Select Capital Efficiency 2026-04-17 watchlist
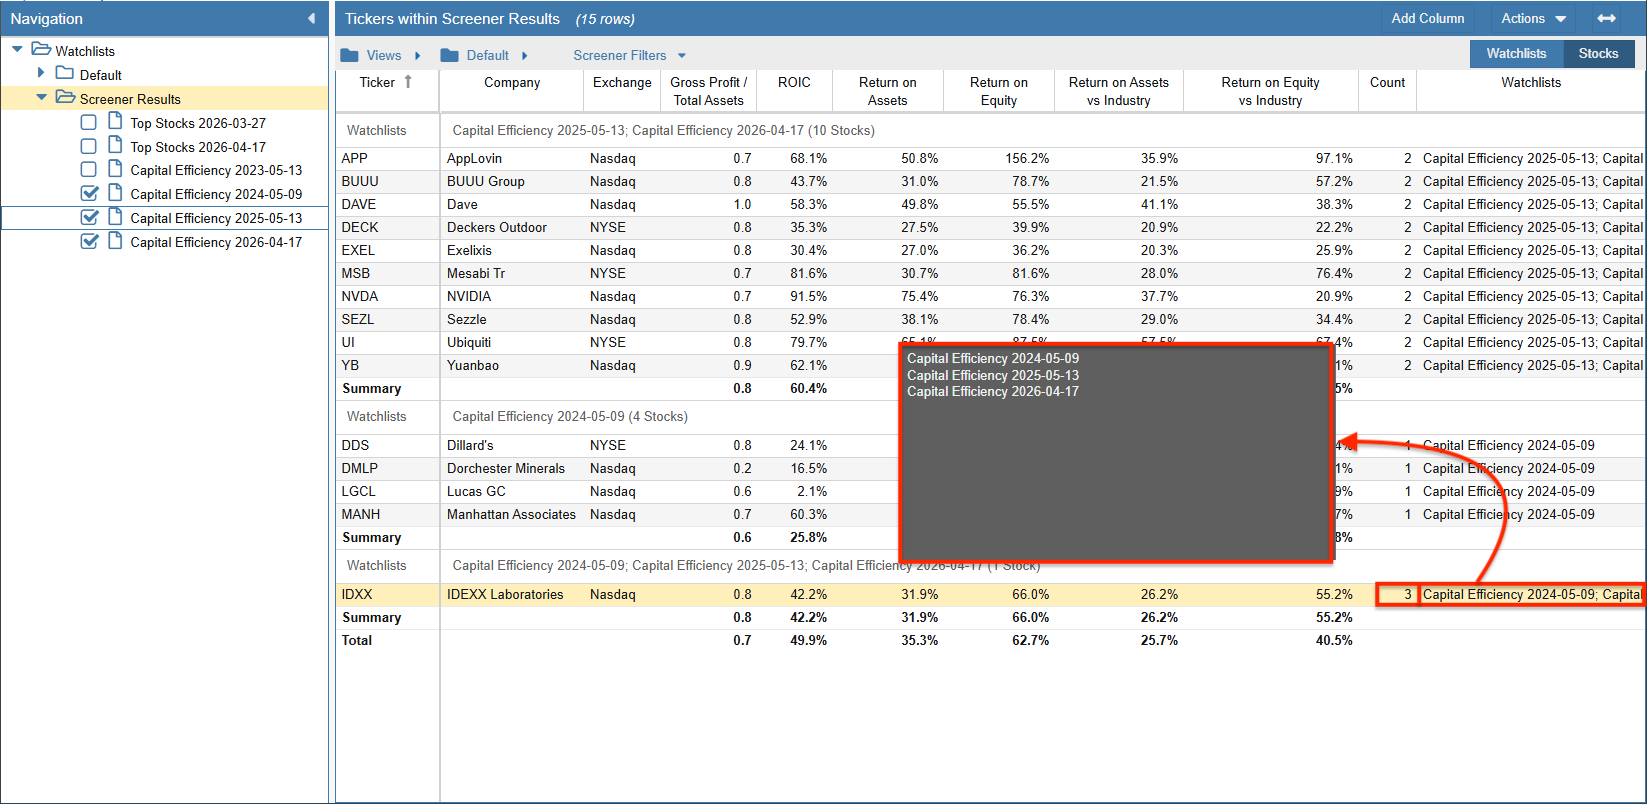The height and width of the screenshot is (804, 1647). (216, 242)
